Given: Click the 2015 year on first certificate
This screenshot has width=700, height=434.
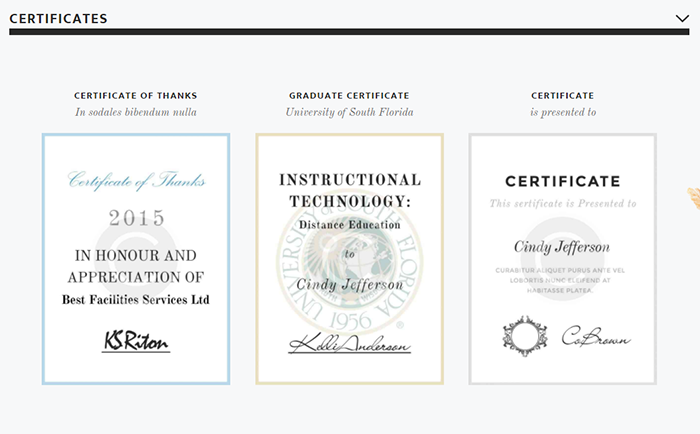Looking at the screenshot, I should 136,216.
